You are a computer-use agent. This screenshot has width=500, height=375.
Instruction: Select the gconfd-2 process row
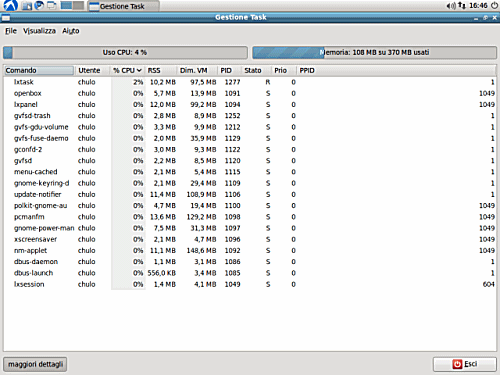[250, 149]
